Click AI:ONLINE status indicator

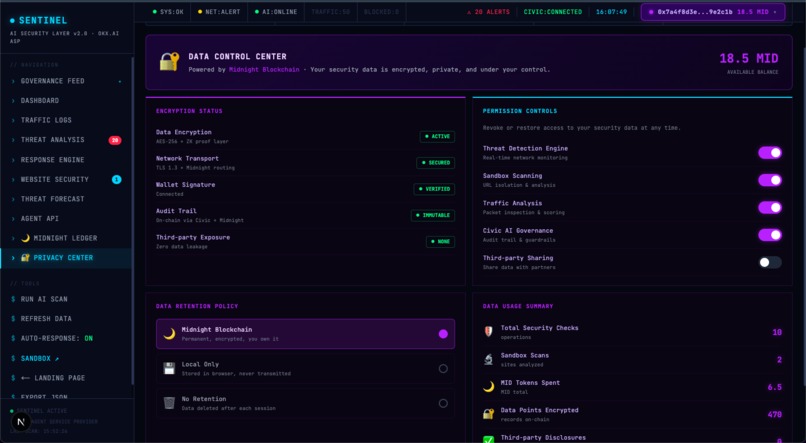coord(276,12)
